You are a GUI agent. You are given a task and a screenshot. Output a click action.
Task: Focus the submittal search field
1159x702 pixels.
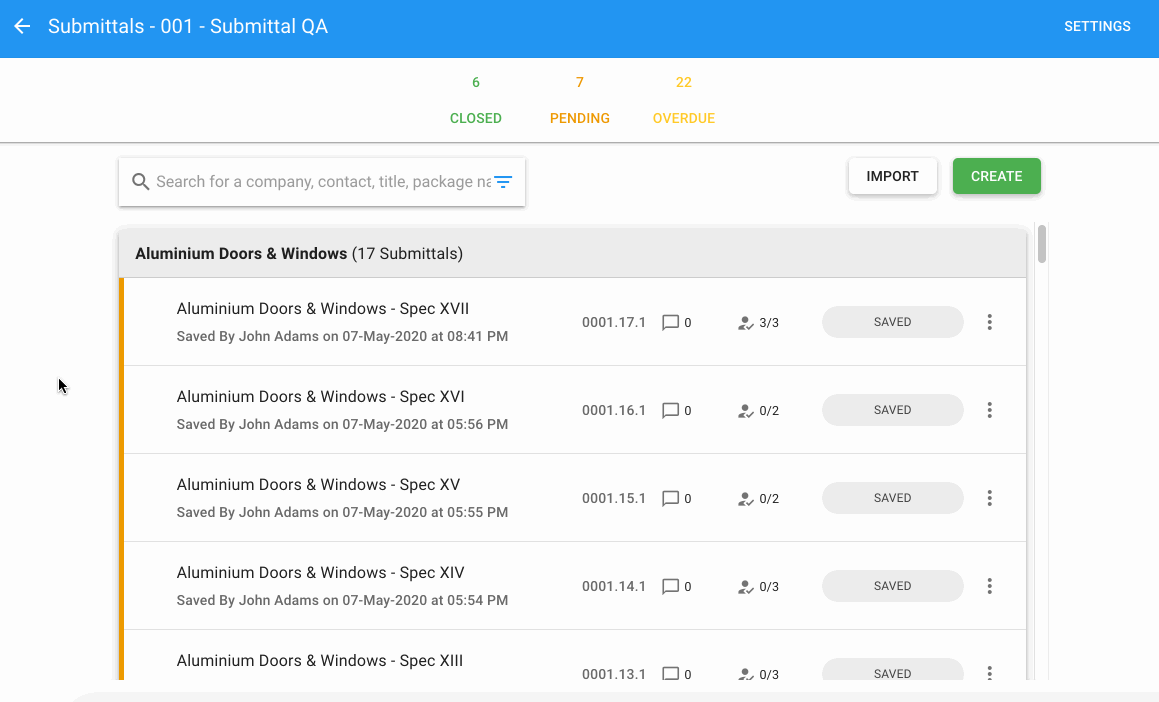pos(323,182)
